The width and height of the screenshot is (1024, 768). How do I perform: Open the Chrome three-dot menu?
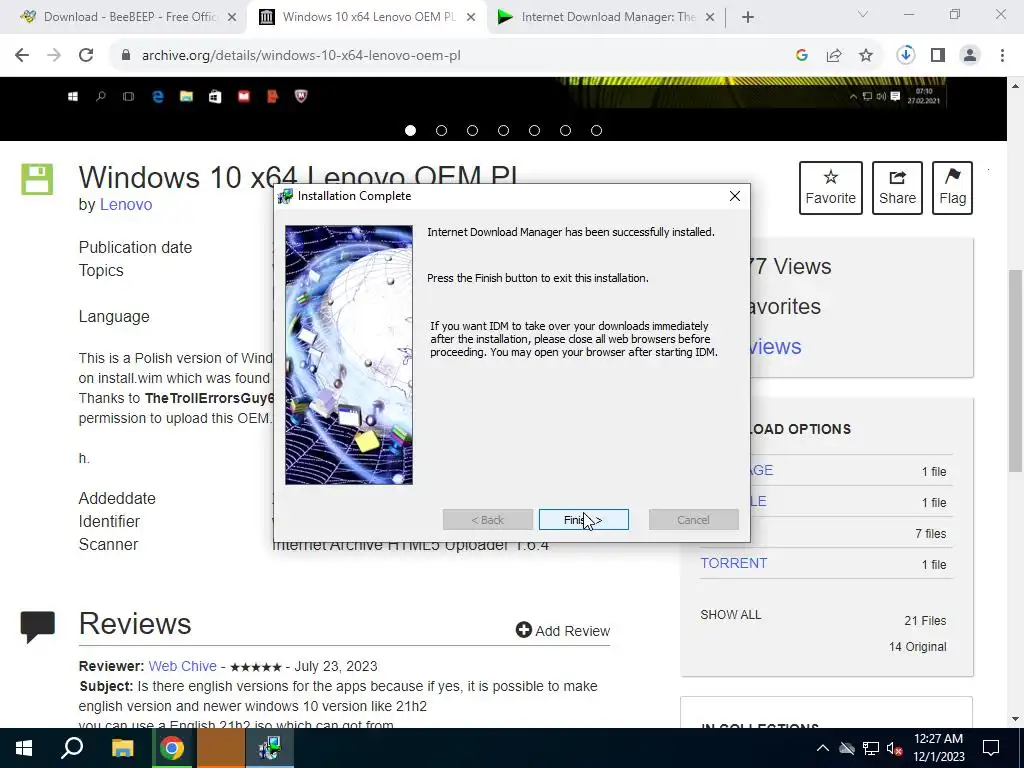[x=1002, y=56]
